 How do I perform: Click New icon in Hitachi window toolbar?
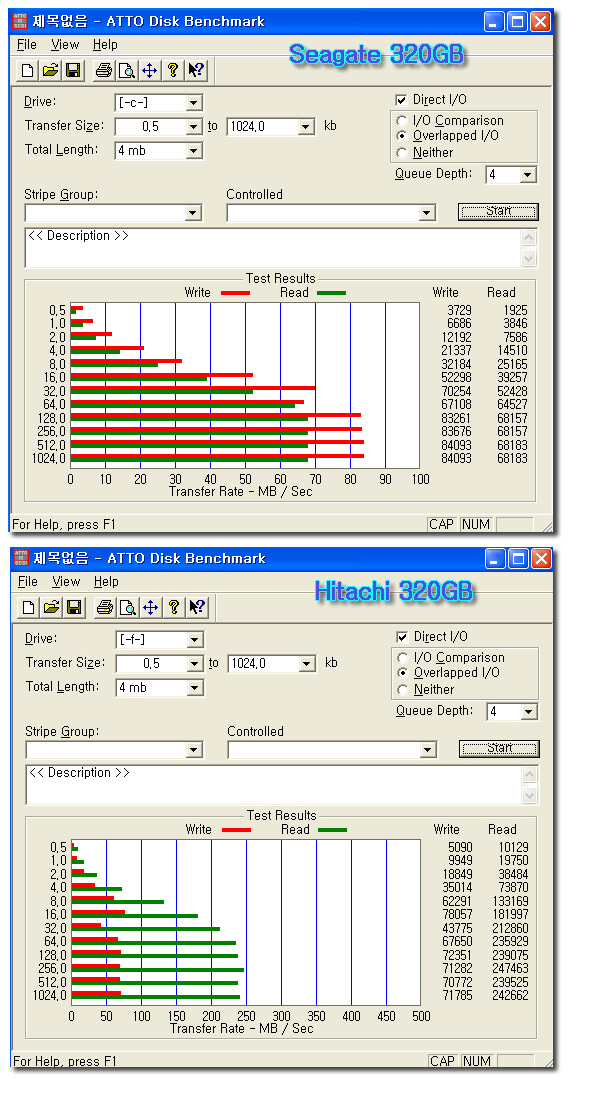pos(28,608)
